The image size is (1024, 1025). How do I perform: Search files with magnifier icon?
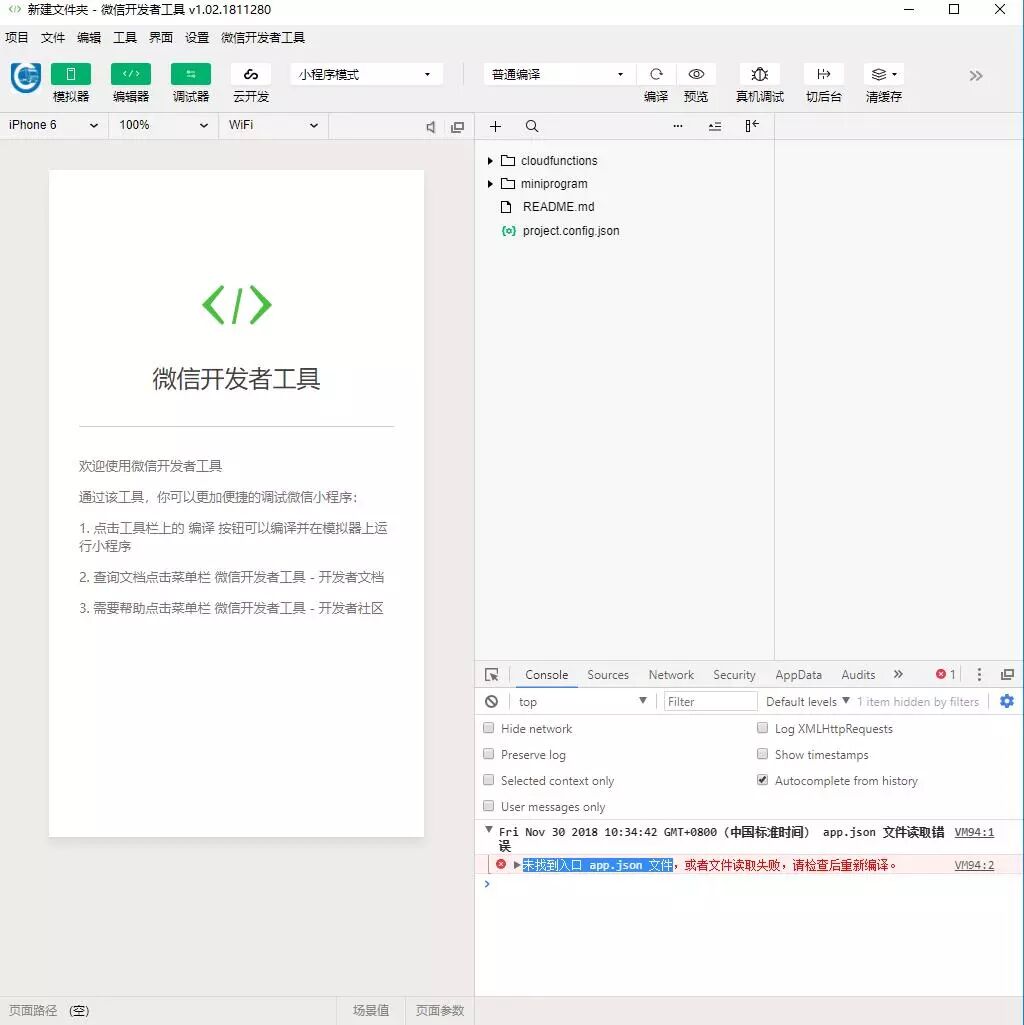coord(532,126)
